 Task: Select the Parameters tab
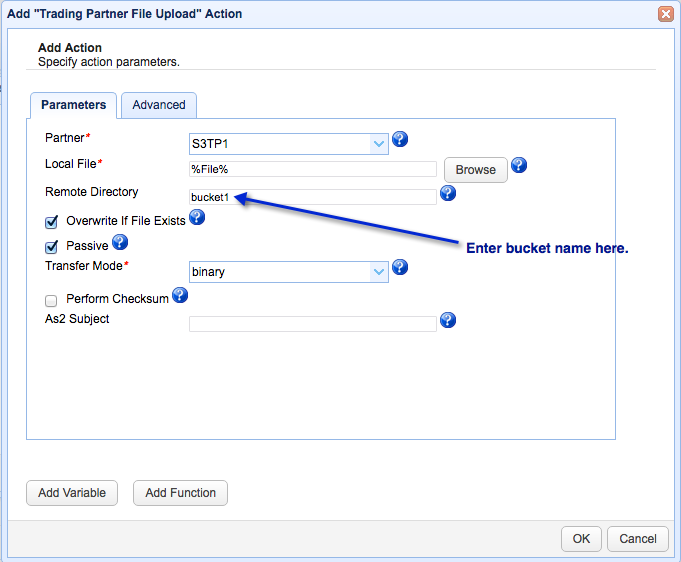coord(73,105)
